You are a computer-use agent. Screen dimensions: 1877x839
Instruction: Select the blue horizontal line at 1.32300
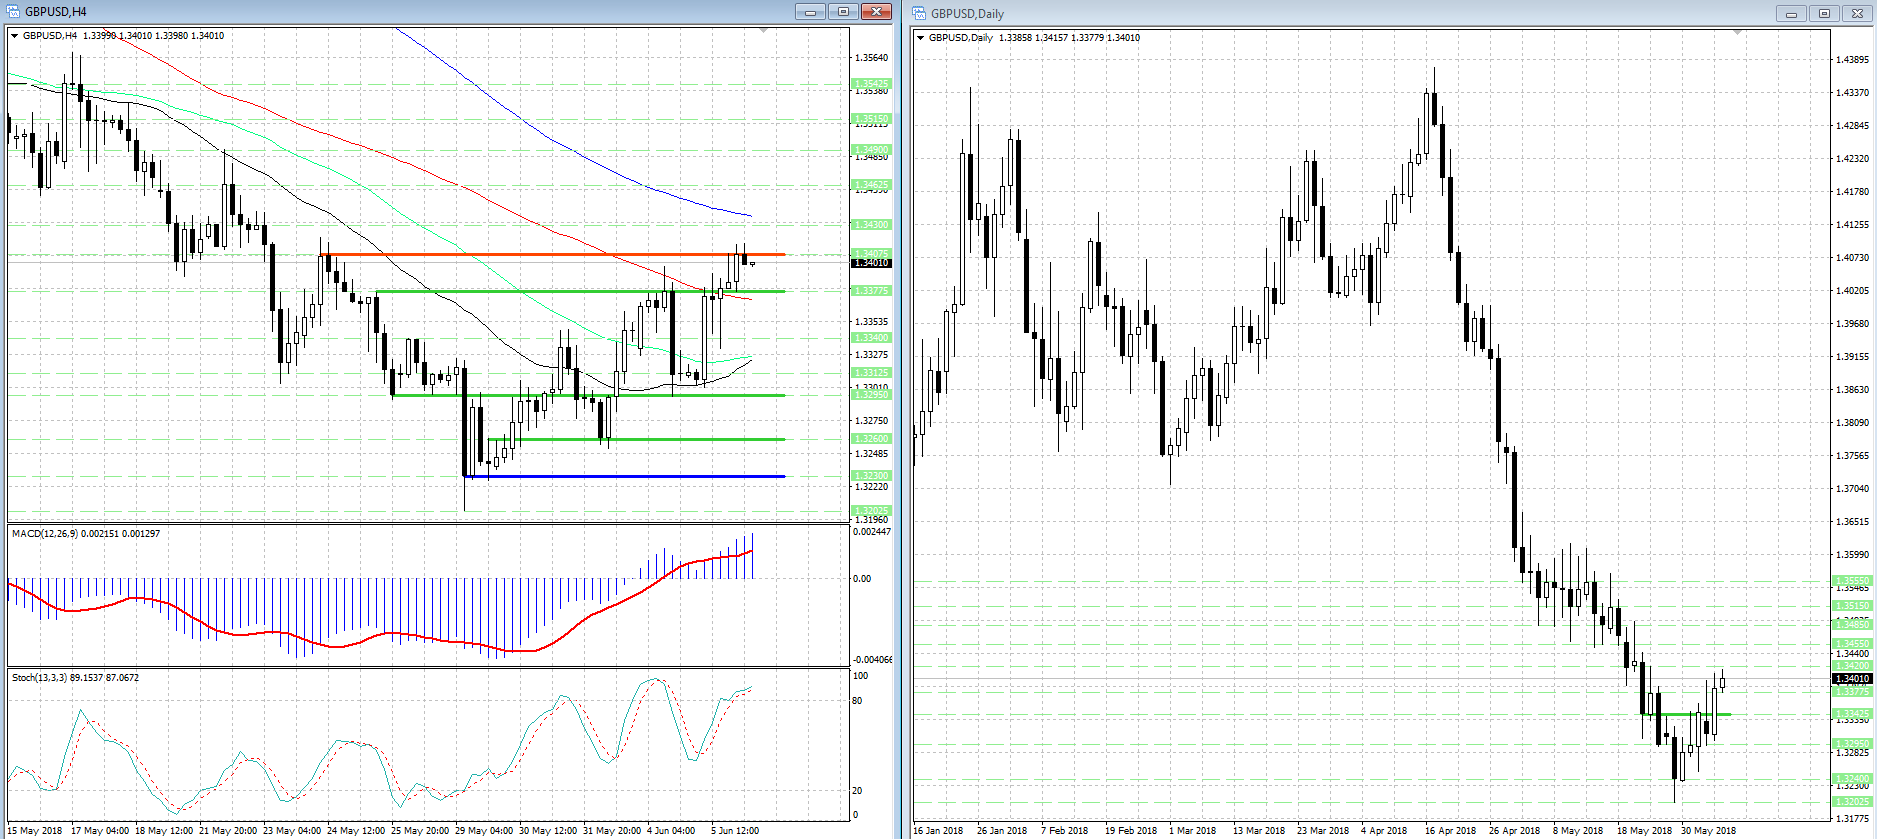(620, 476)
